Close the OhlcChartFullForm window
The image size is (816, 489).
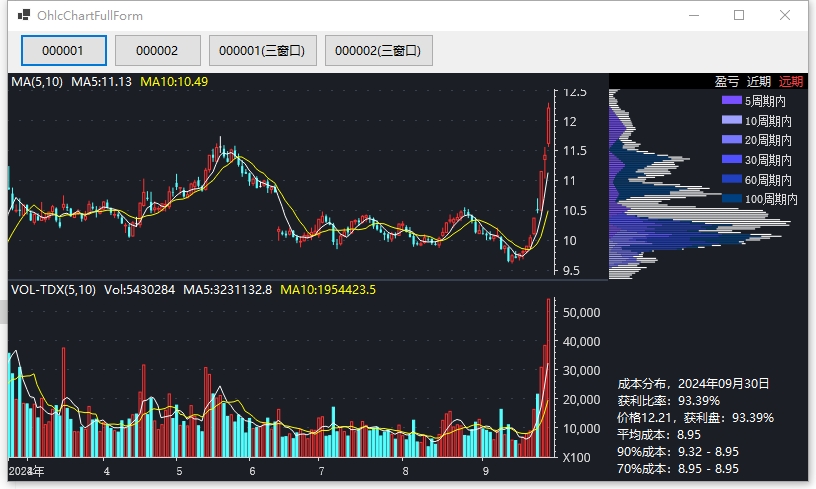pyautogui.click(x=785, y=16)
